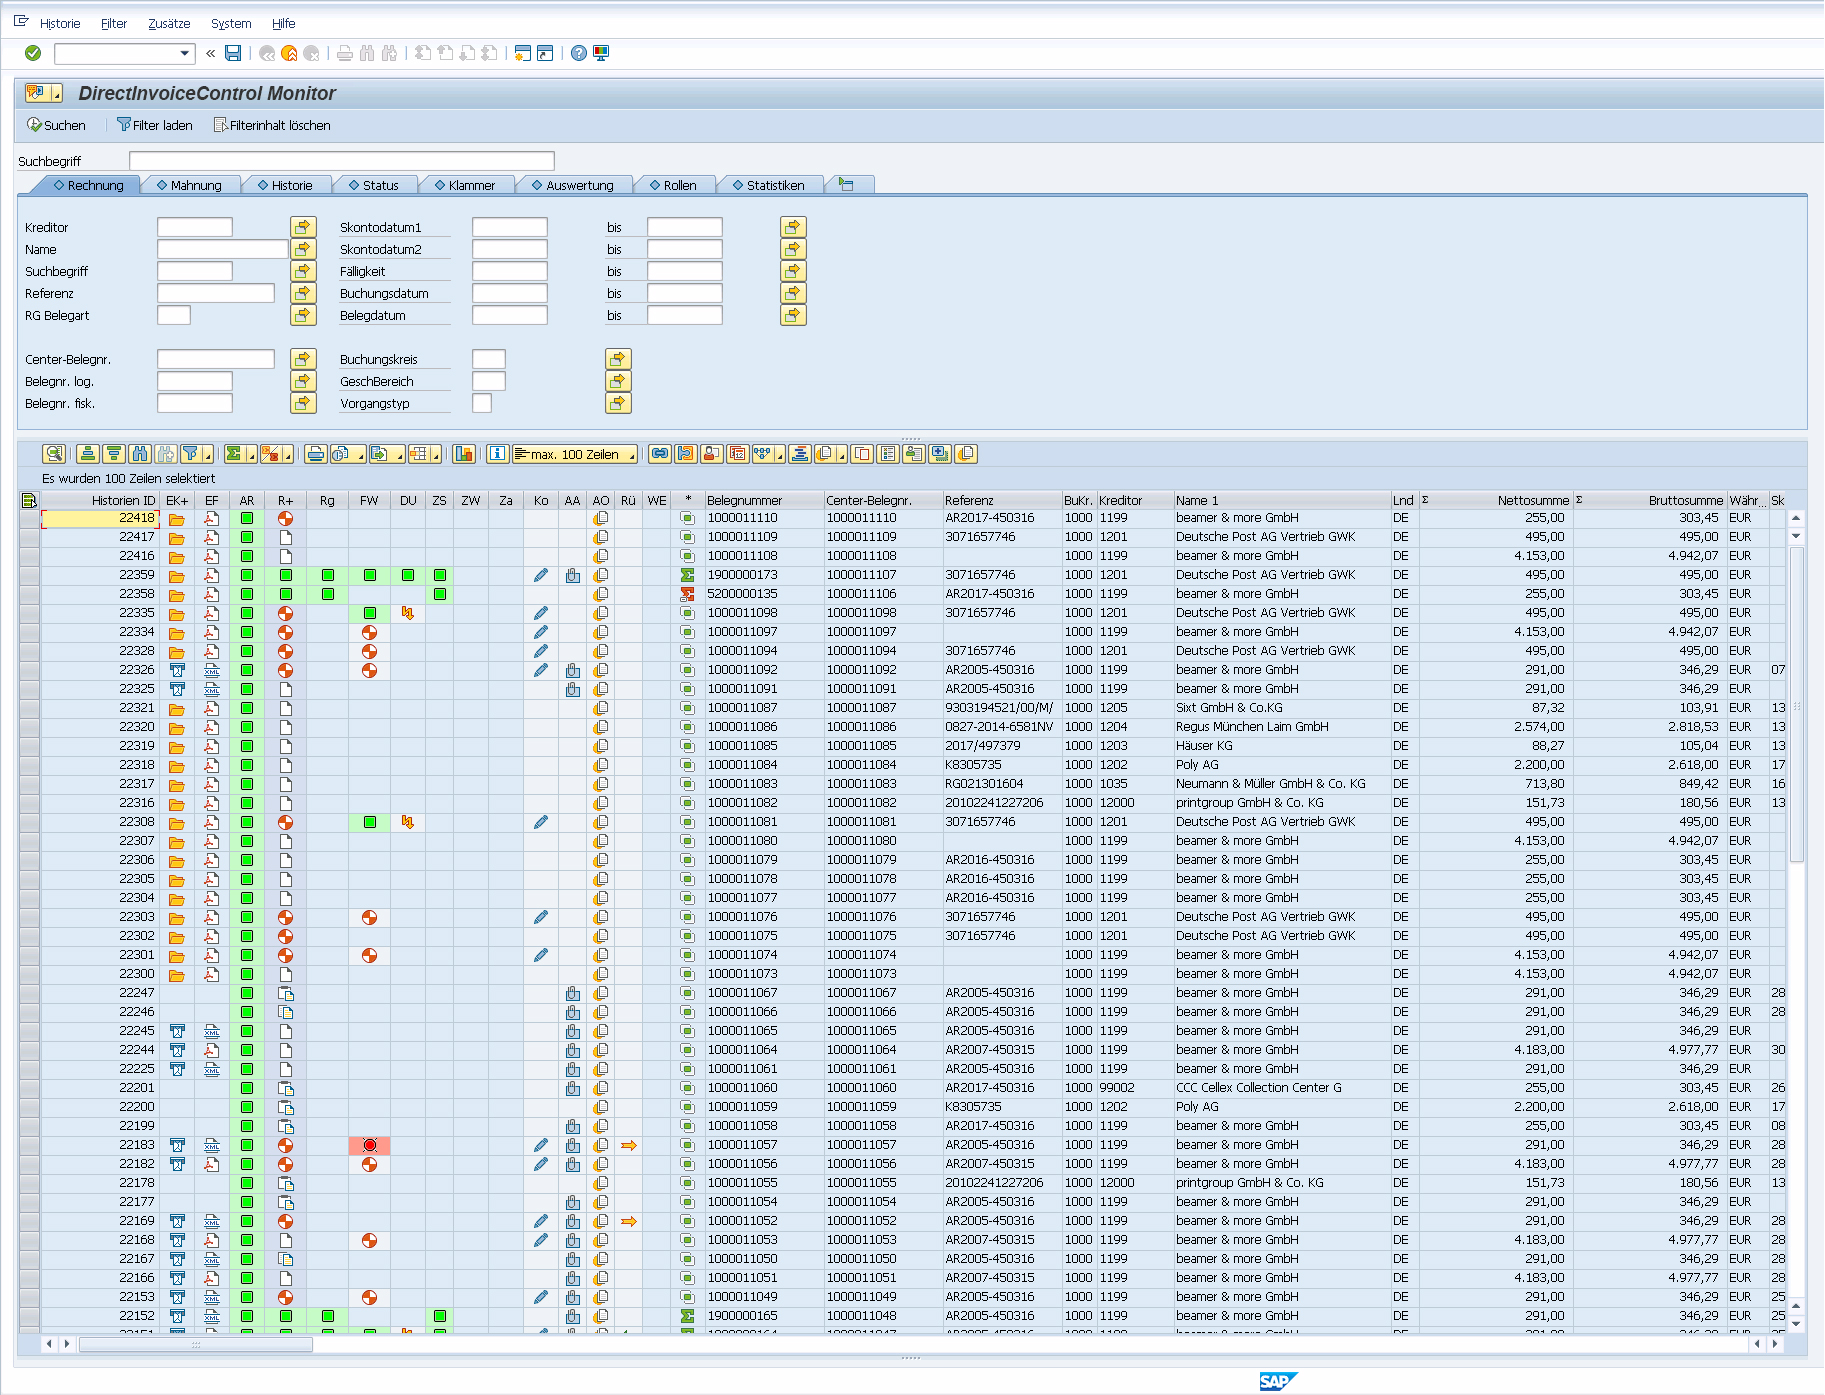Open the Zusätze menu

coord(169,23)
